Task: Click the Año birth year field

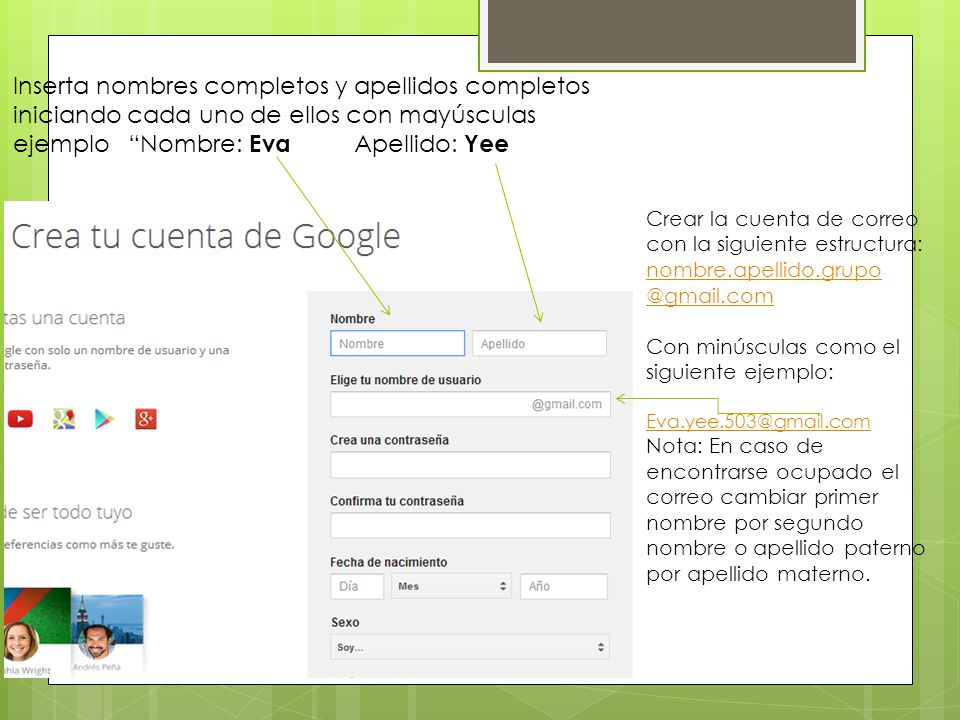Action: point(564,586)
